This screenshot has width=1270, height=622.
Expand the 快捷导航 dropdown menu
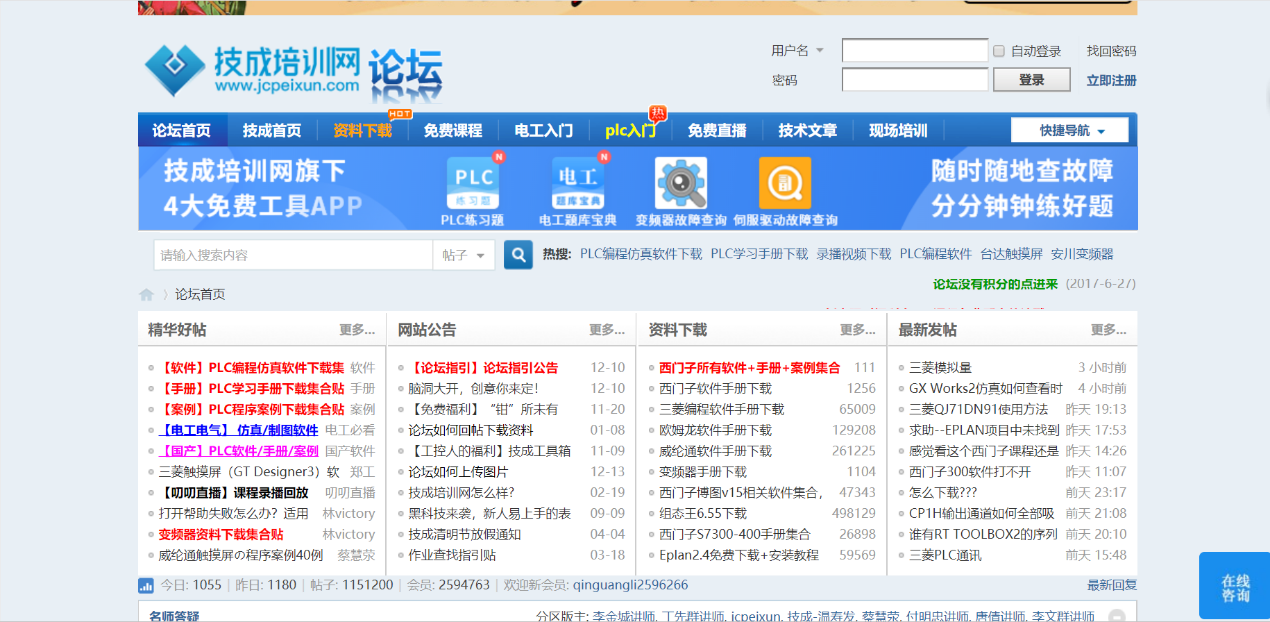click(x=1069, y=129)
